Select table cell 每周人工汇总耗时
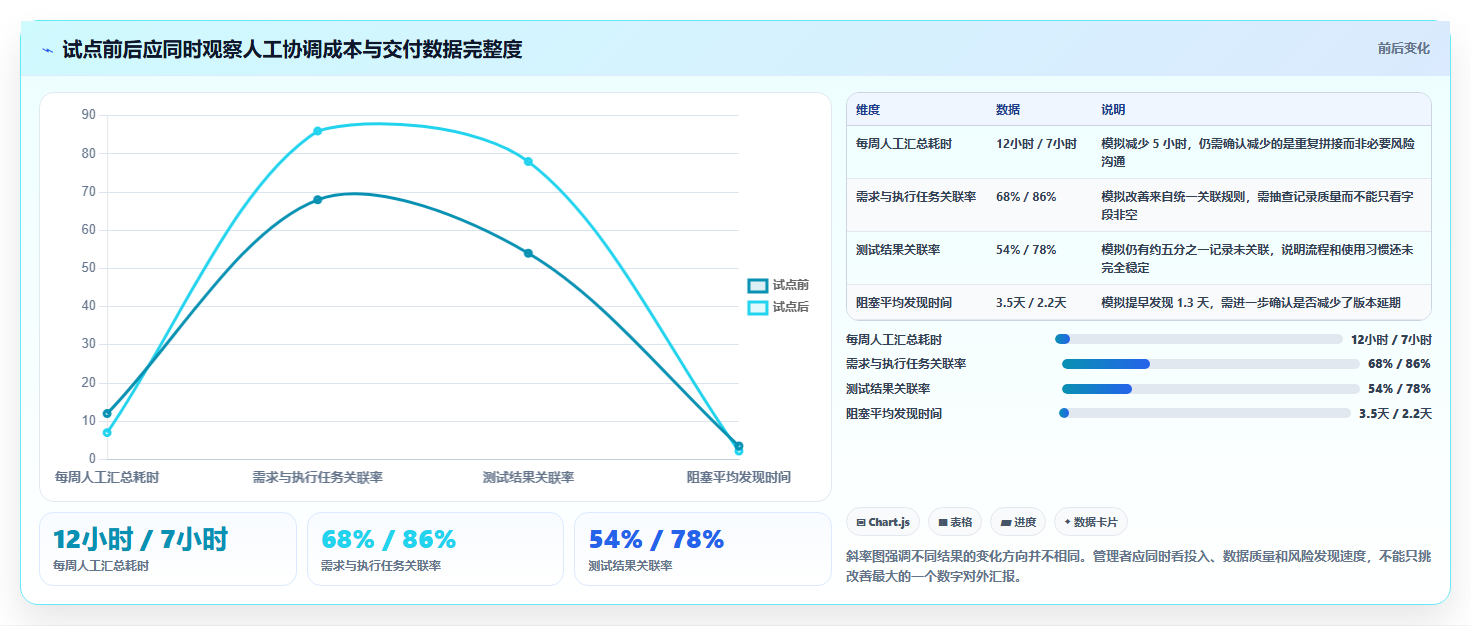This screenshot has width=1471, height=626. [x=904, y=144]
